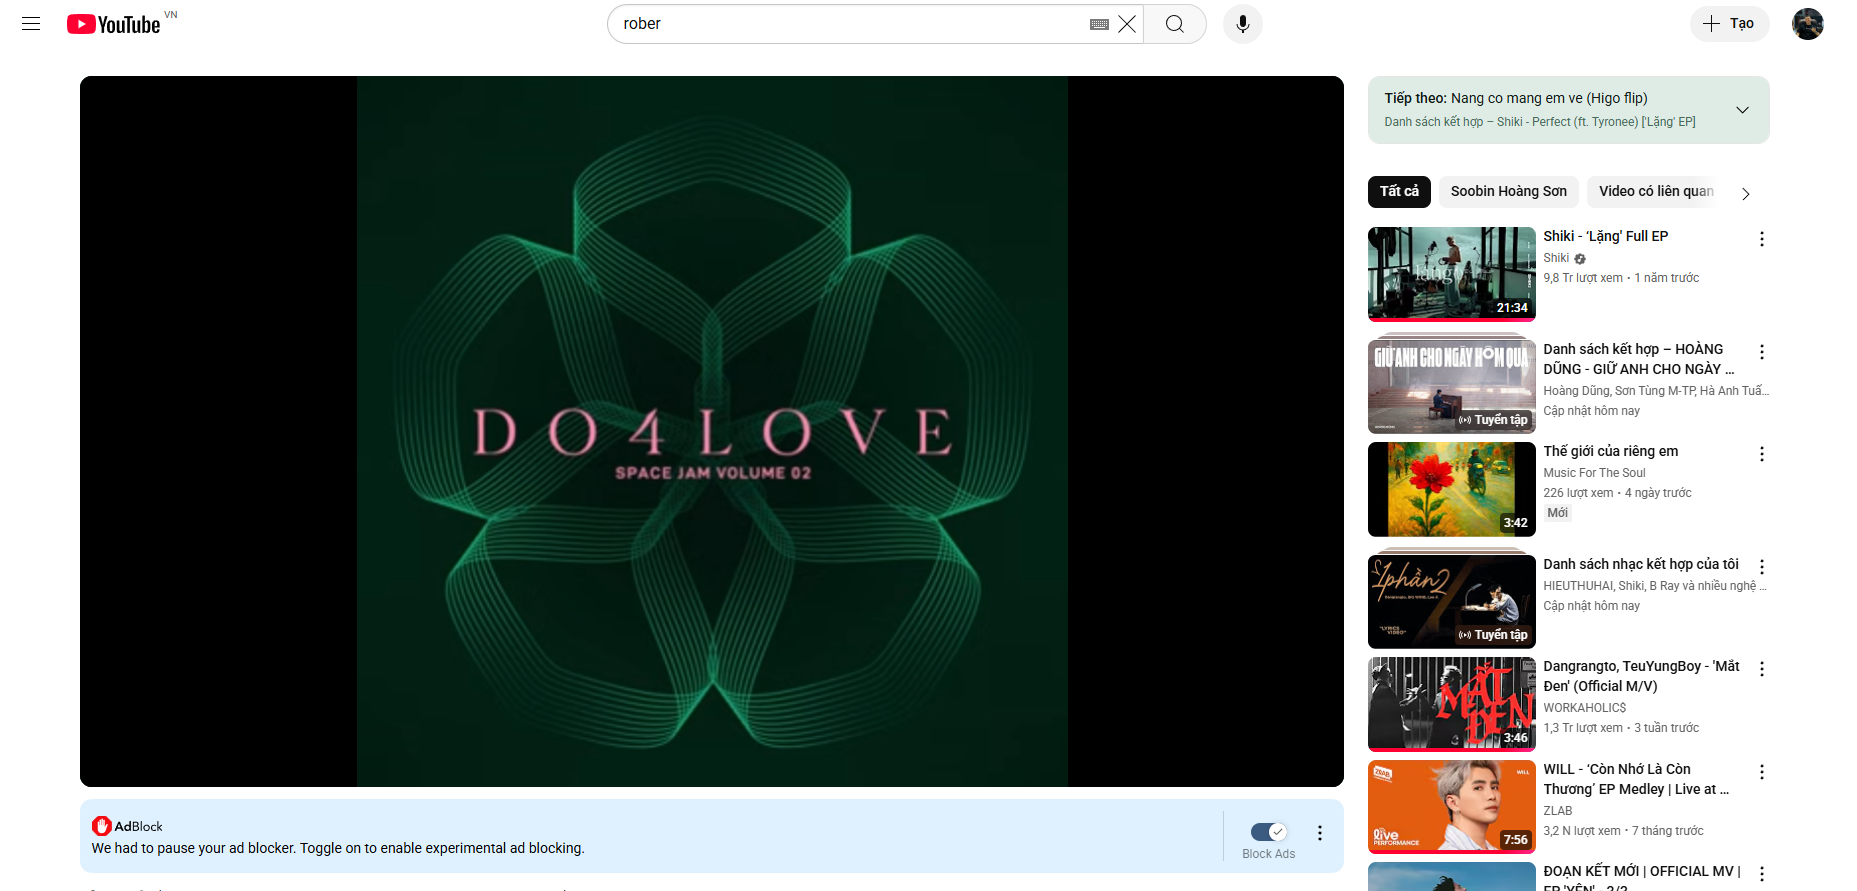Open the 'Shiki - Lặng Full EP' thumbnail
Viewport: 1857px width, 891px height.
(x=1452, y=274)
